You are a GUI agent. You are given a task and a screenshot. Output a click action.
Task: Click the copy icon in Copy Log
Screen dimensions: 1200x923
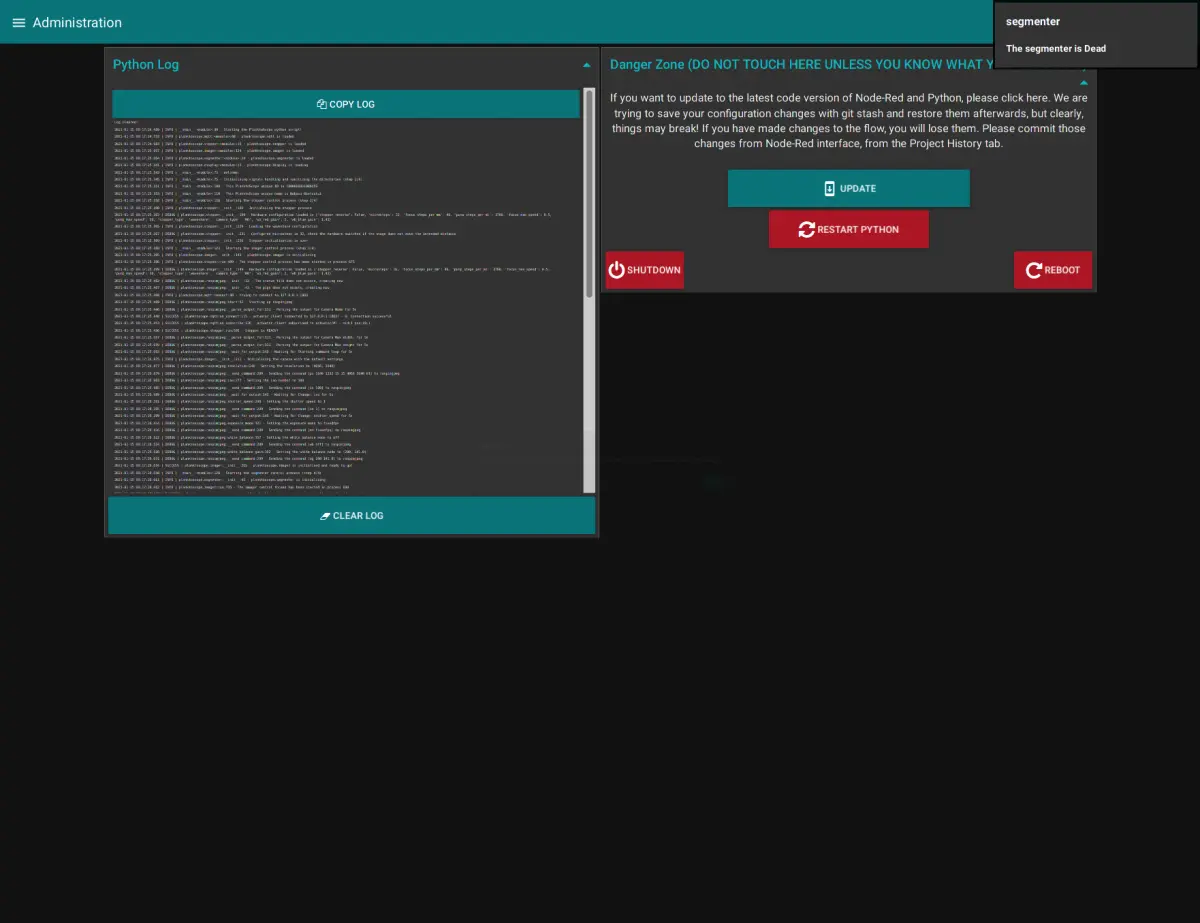point(322,104)
